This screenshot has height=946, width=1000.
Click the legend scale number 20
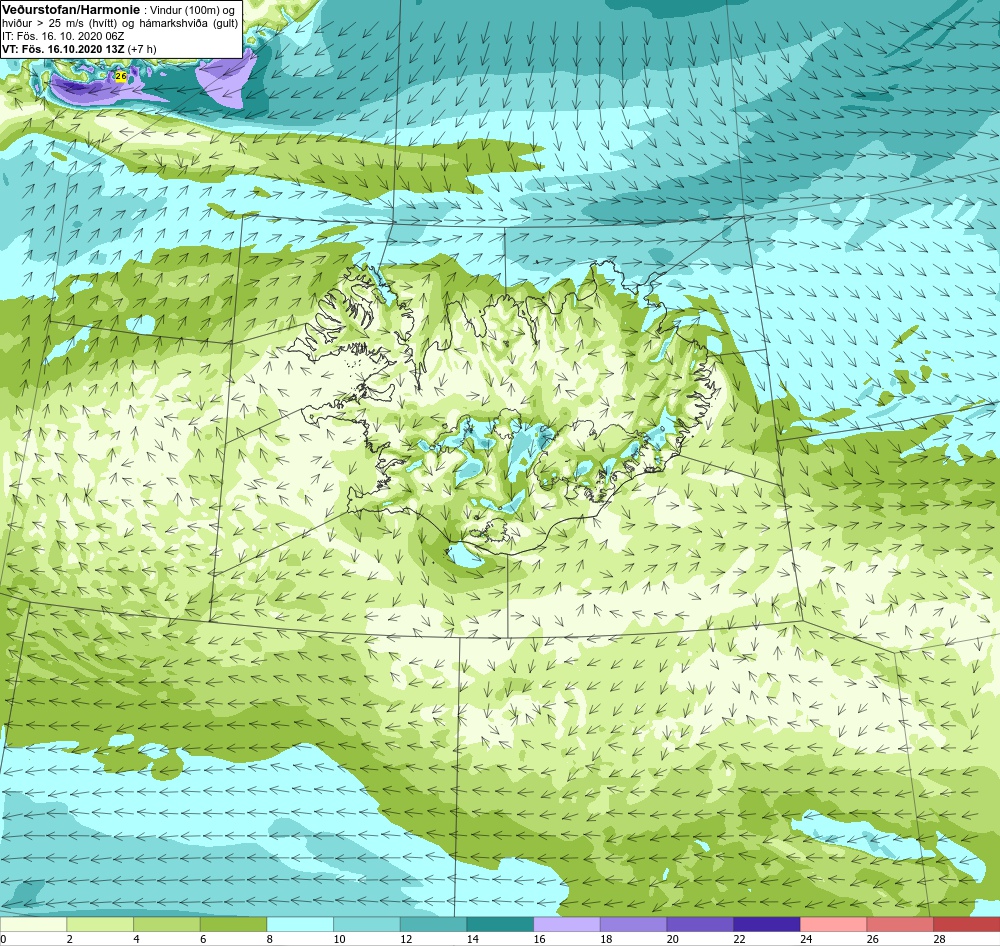[673, 939]
